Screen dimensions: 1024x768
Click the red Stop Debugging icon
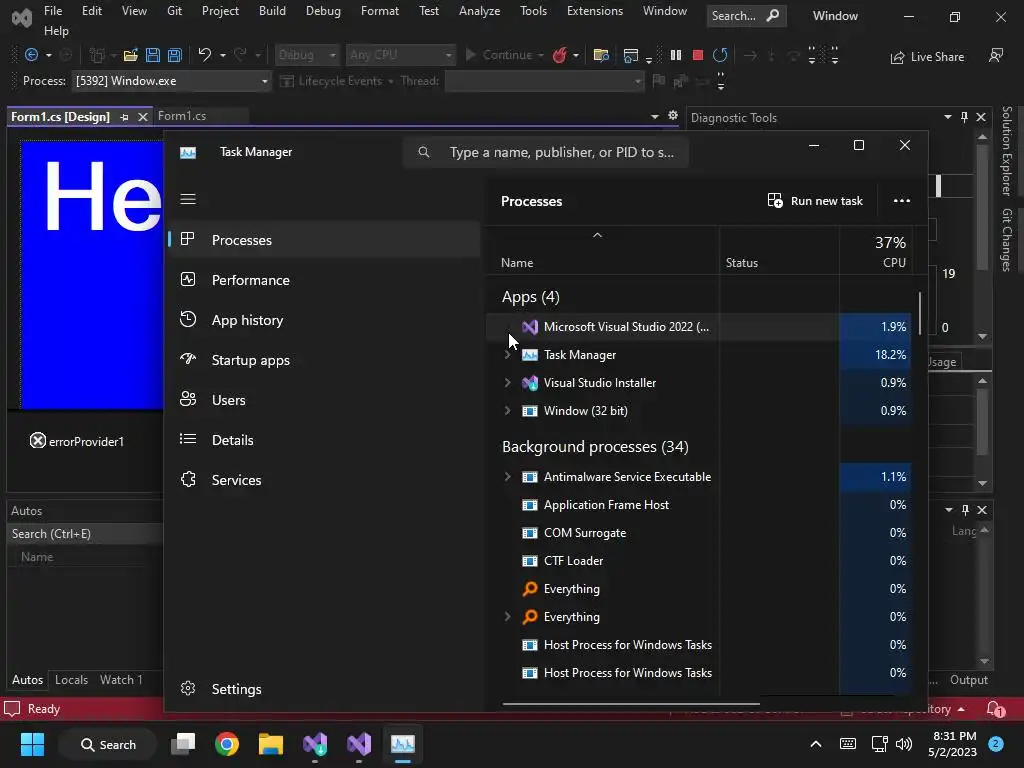click(697, 55)
